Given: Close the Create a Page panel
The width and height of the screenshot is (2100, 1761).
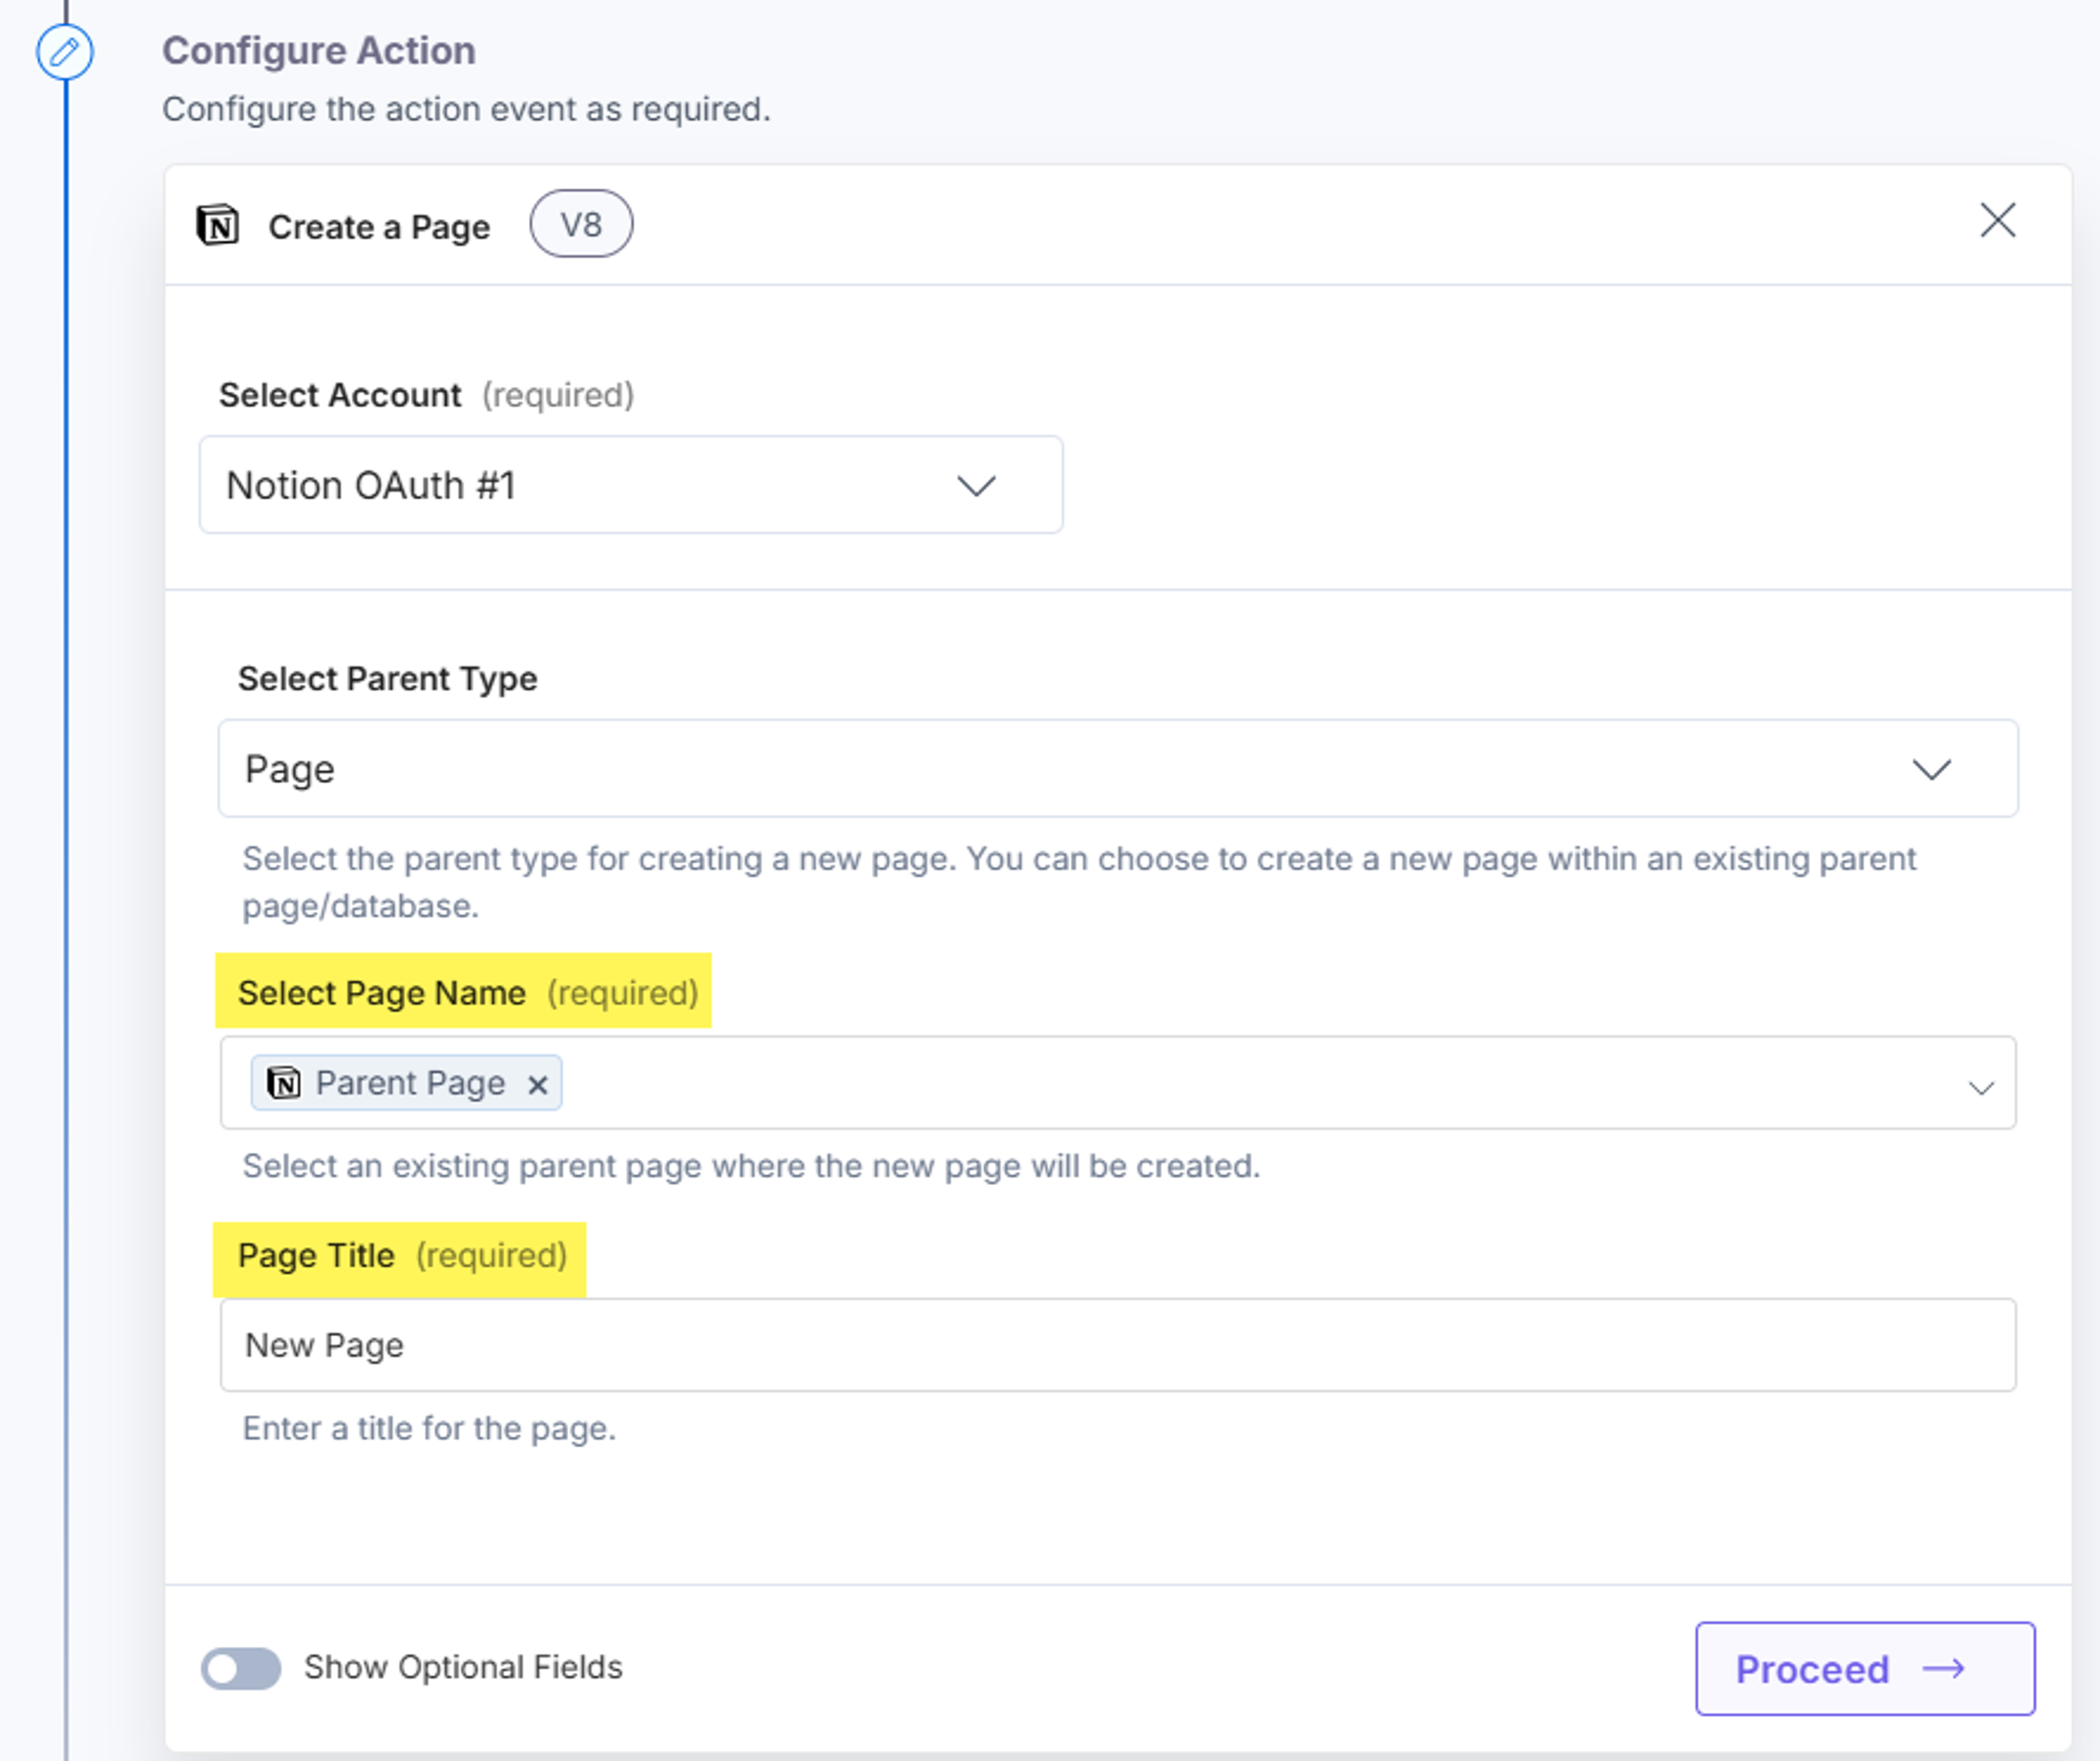Looking at the screenshot, I should coord(1997,220).
